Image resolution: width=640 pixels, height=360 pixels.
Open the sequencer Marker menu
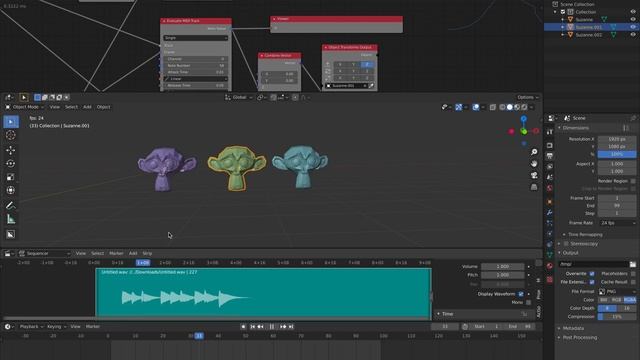tap(116, 253)
